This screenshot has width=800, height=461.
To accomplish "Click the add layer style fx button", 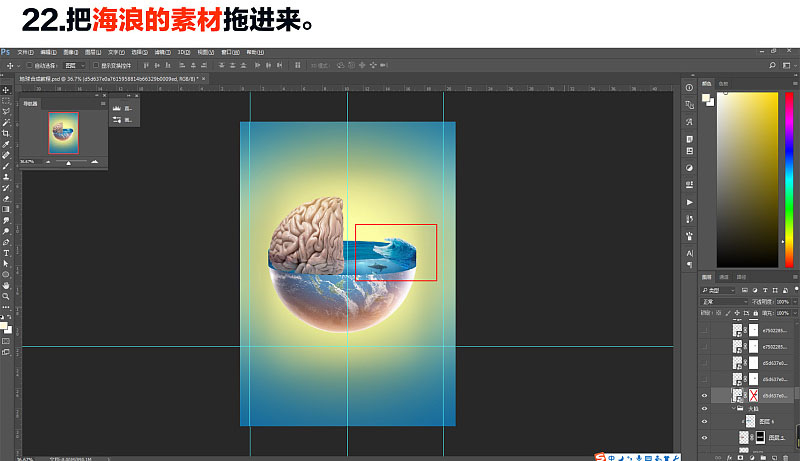I will click(729, 457).
